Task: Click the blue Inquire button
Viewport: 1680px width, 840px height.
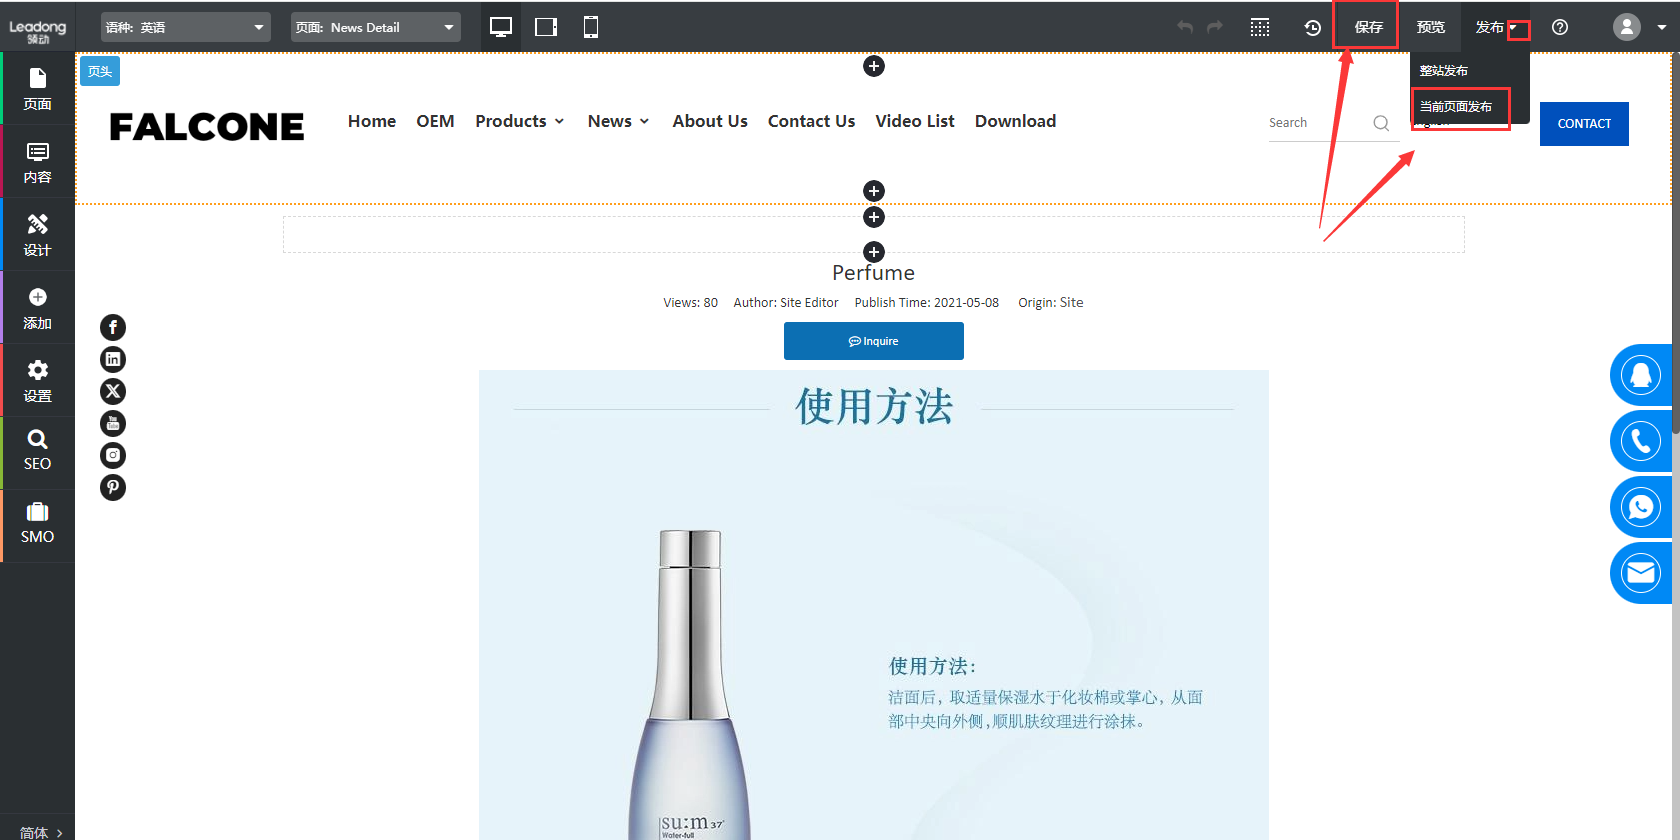Action: pos(873,341)
